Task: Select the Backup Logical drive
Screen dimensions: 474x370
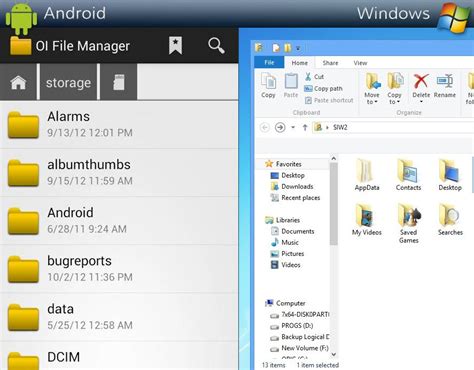Action: point(299,337)
